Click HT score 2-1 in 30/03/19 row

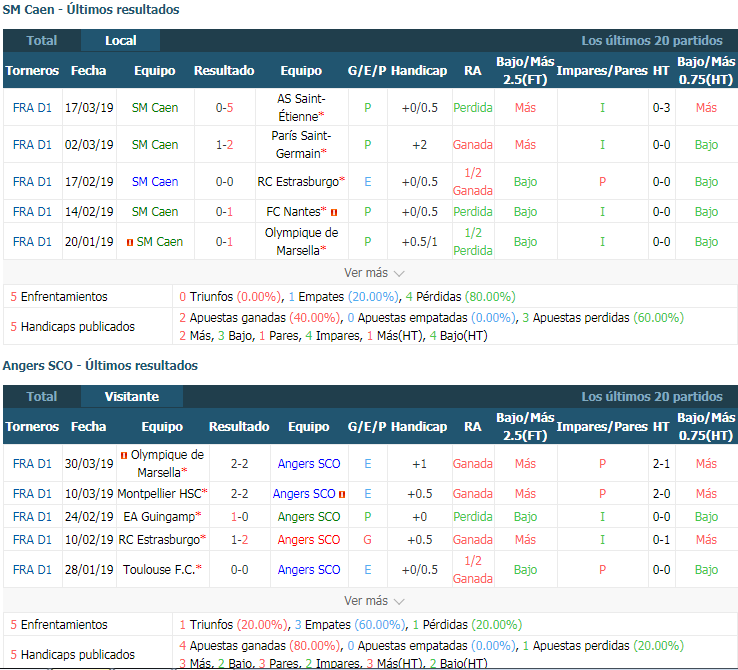pos(661,464)
